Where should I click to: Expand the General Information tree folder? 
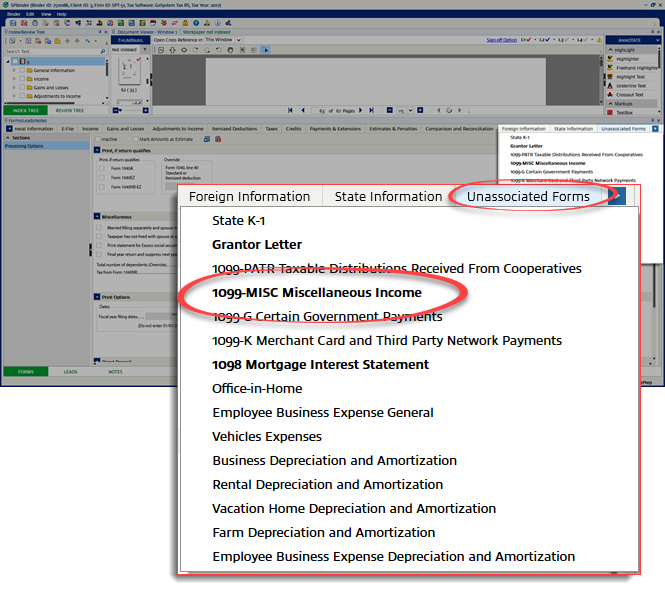(14, 71)
